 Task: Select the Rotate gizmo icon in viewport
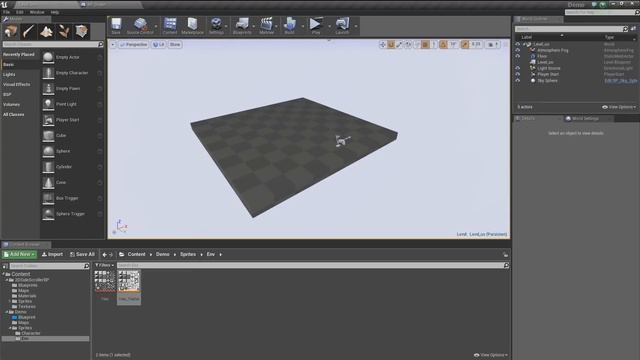click(391, 44)
